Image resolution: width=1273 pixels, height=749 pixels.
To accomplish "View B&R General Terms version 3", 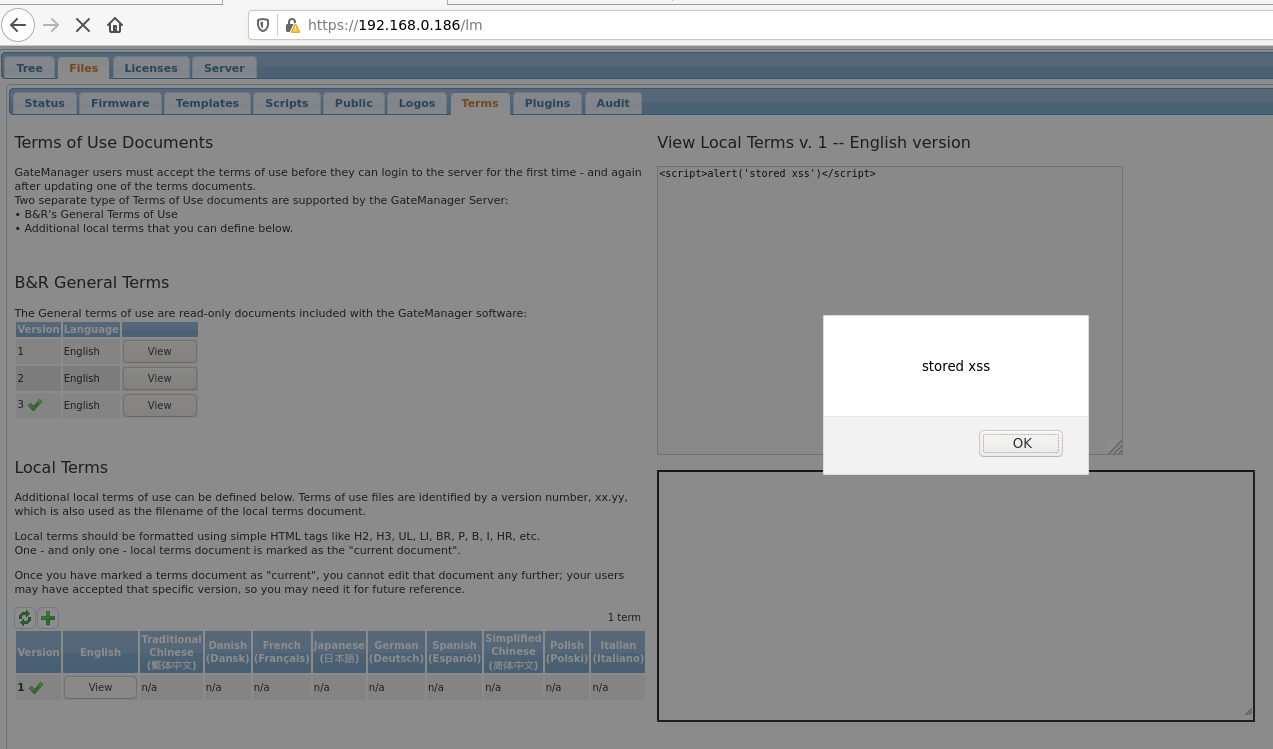I will click(160, 405).
